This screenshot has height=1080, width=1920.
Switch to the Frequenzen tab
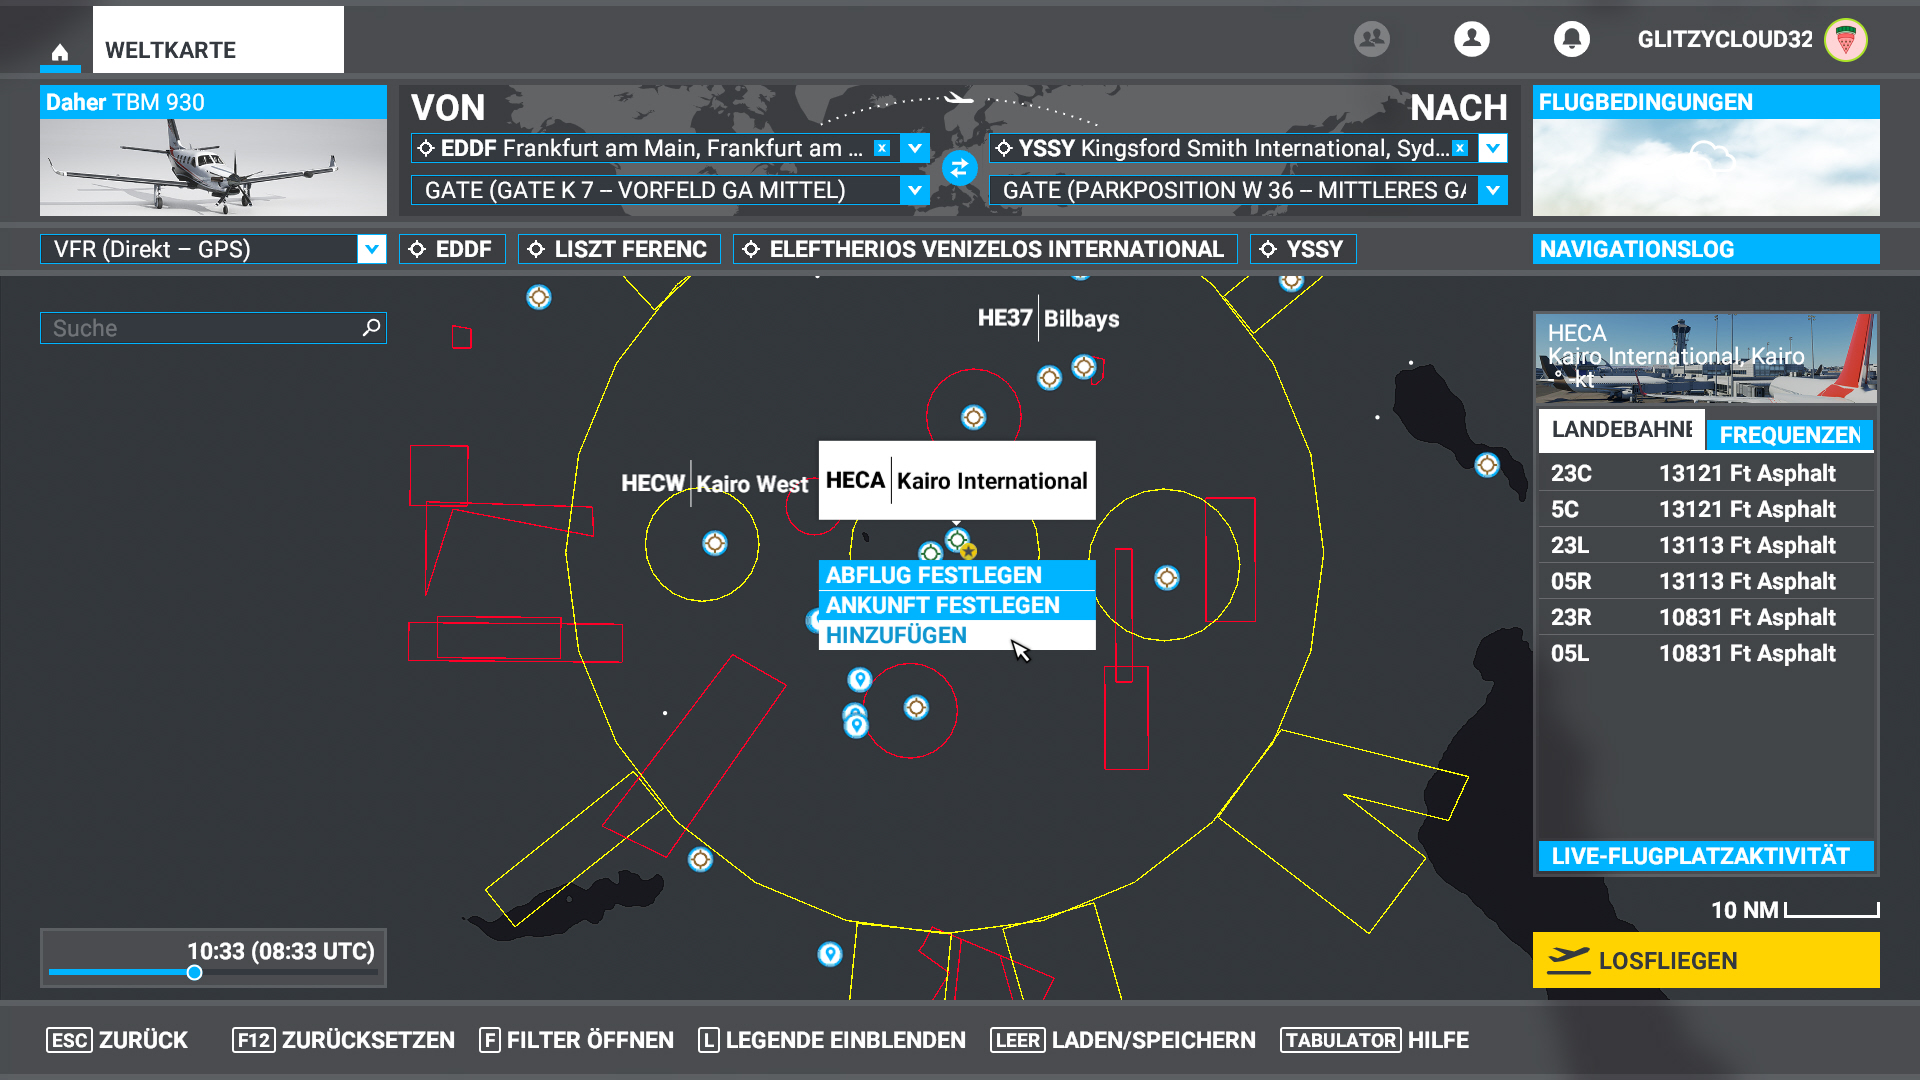pos(1789,435)
